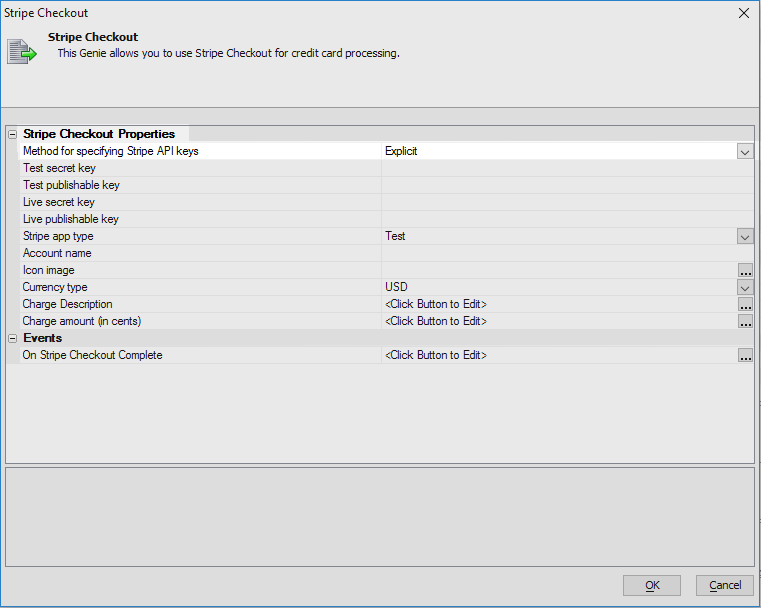Click the OK button

[x=652, y=585]
